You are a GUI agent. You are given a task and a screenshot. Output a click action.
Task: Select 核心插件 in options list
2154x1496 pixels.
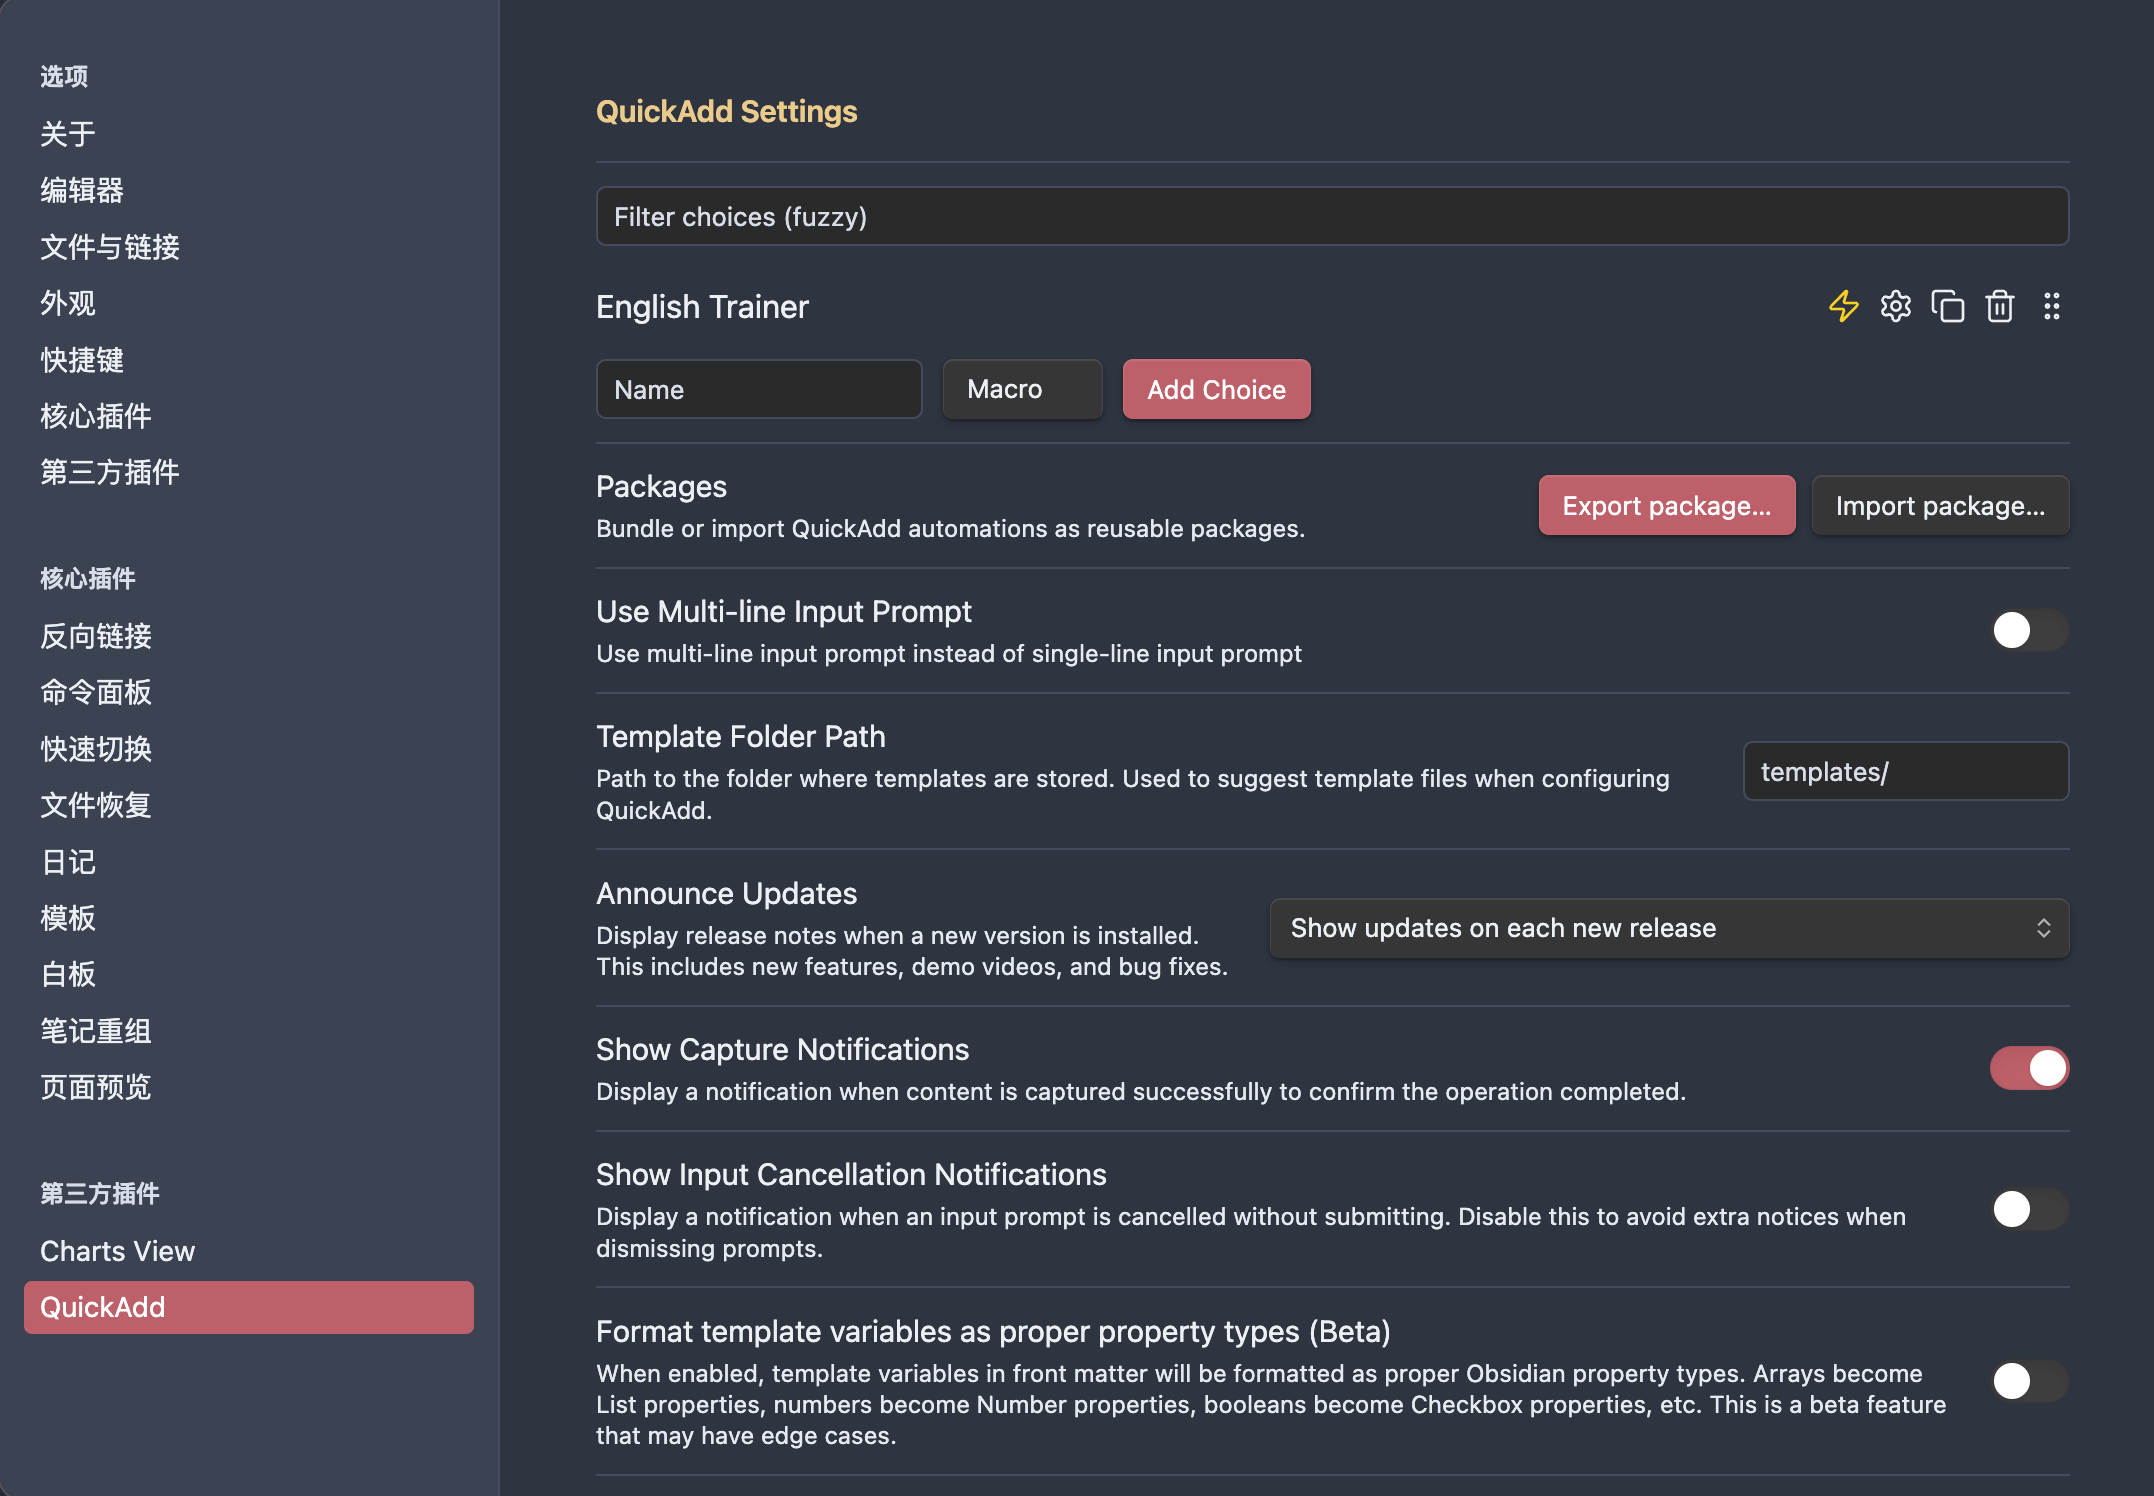(249, 416)
